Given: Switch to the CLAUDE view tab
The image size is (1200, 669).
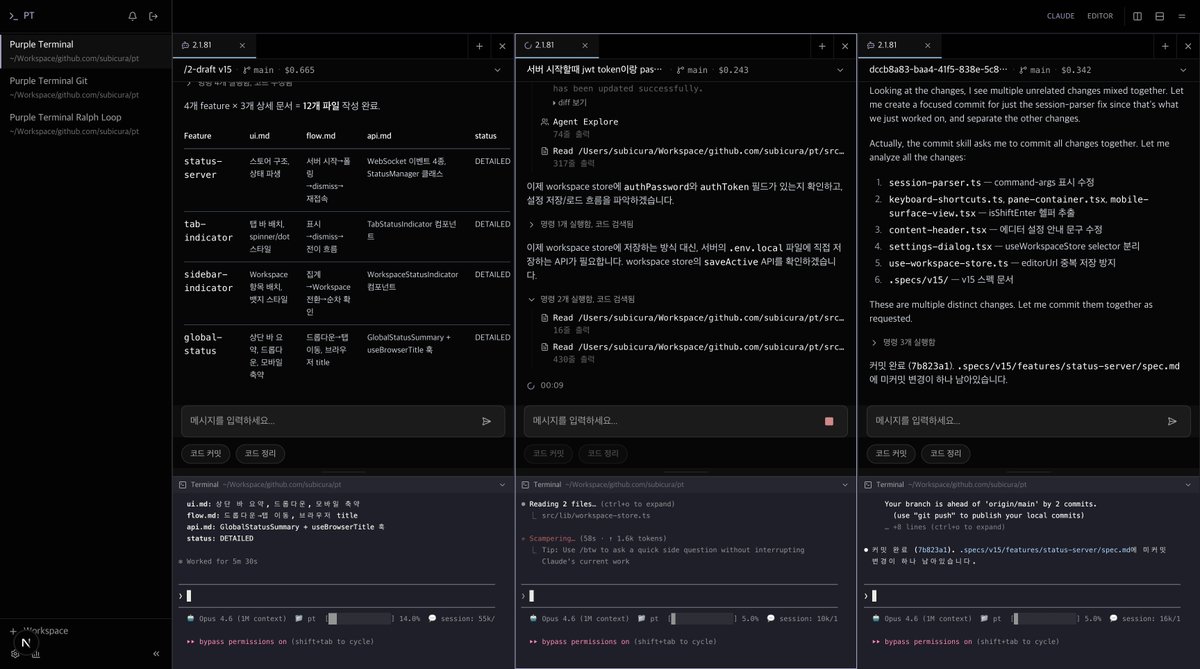Looking at the screenshot, I should click(x=1061, y=16).
